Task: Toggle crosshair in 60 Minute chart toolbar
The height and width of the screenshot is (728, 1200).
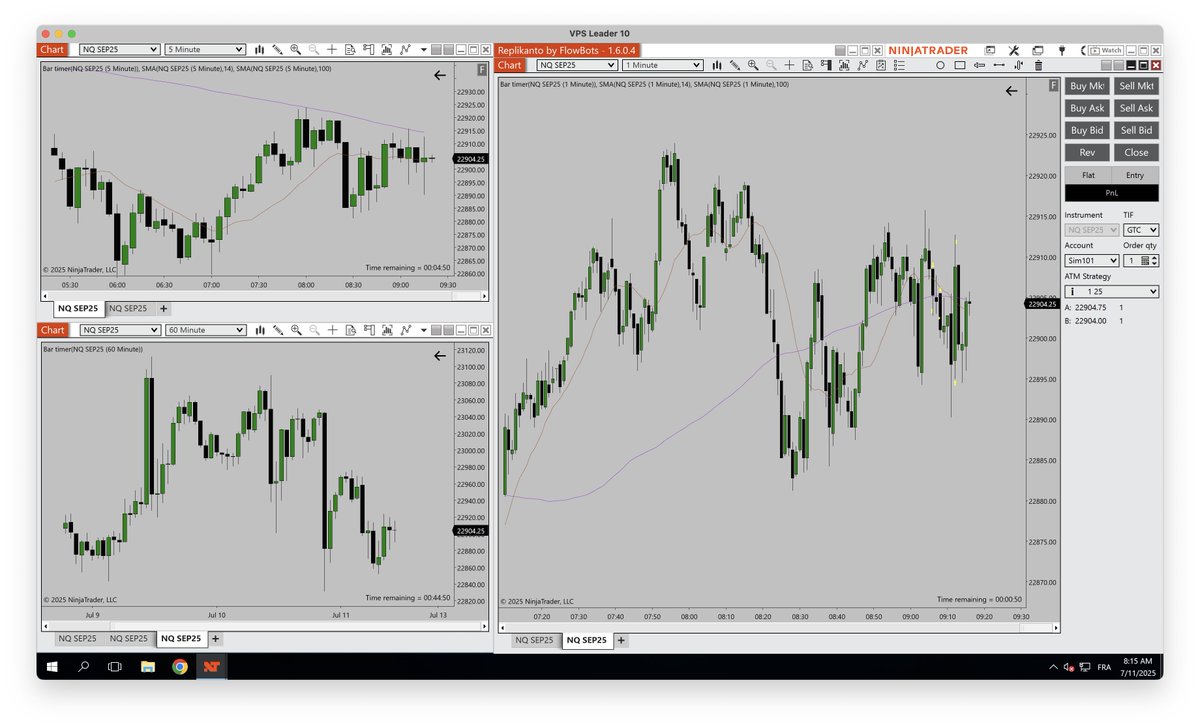Action: point(332,330)
